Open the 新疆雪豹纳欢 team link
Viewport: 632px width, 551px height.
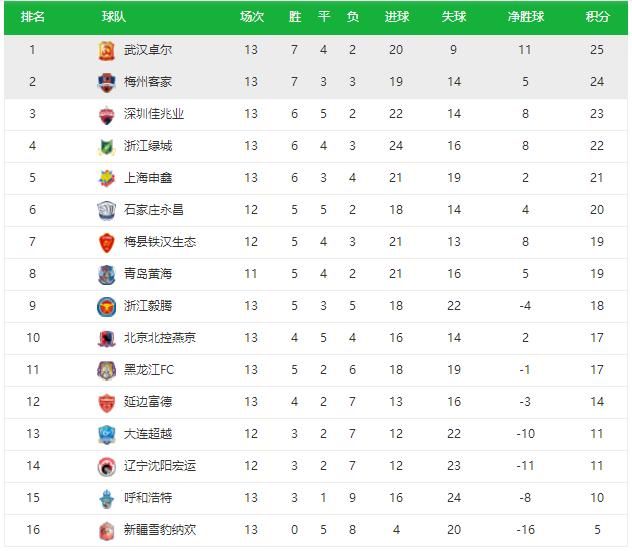(x=160, y=530)
